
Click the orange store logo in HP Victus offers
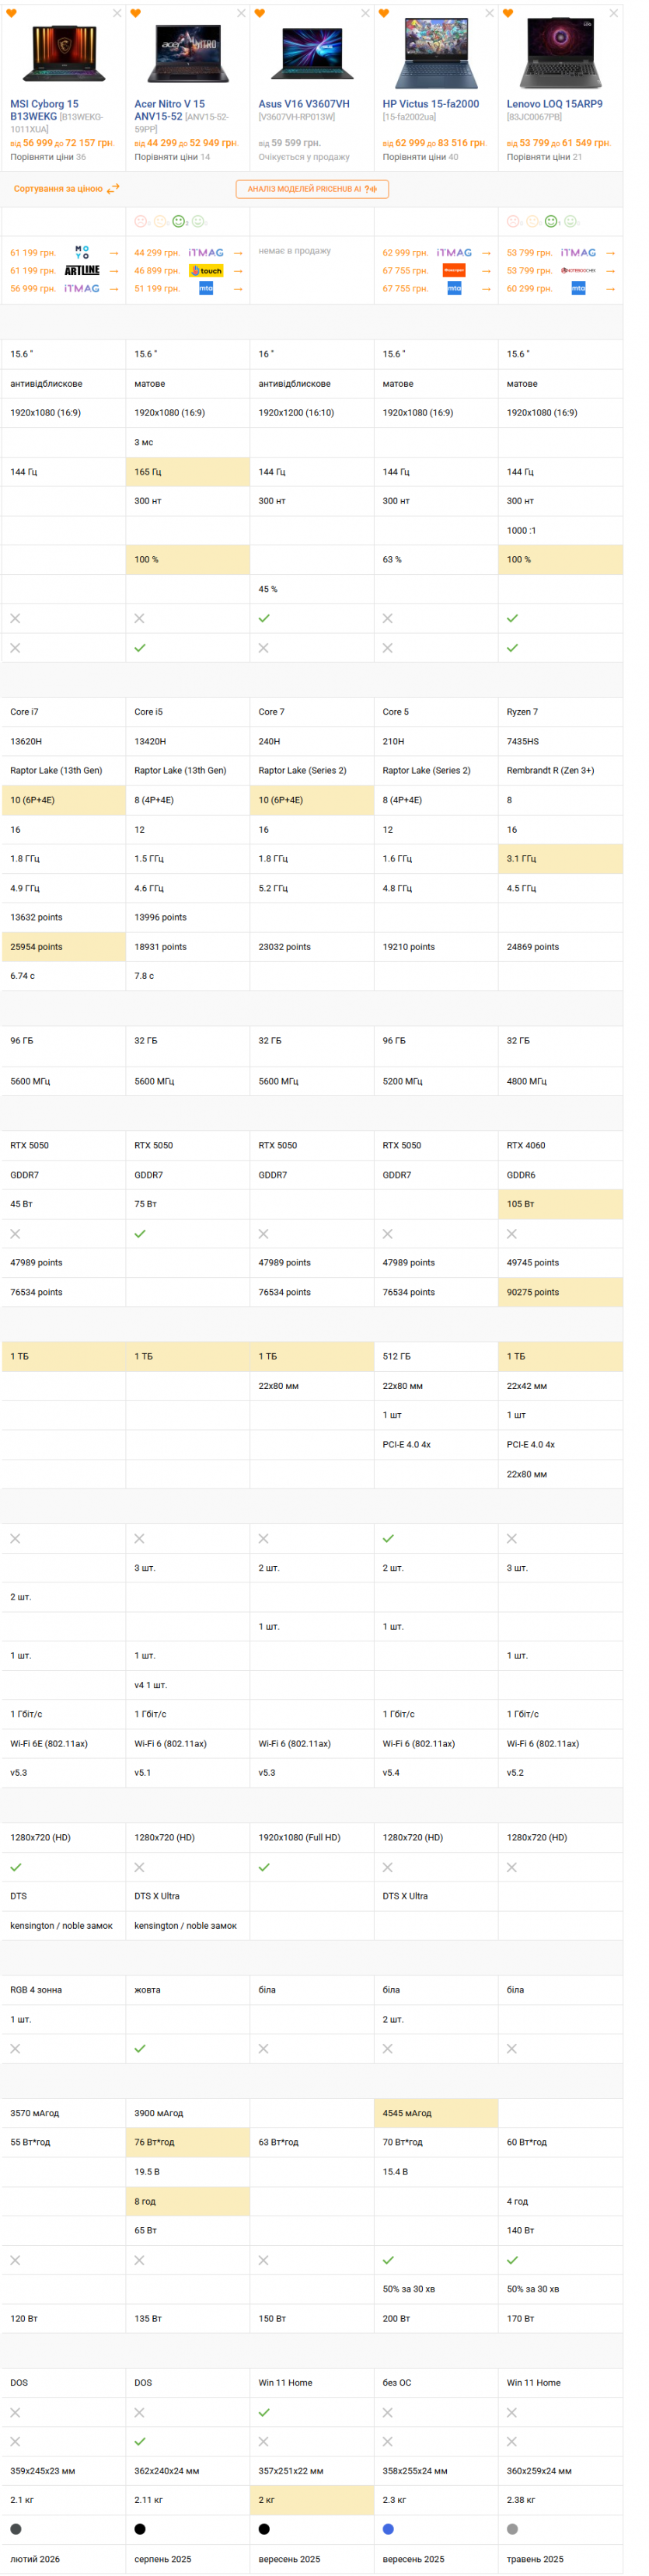tap(454, 270)
